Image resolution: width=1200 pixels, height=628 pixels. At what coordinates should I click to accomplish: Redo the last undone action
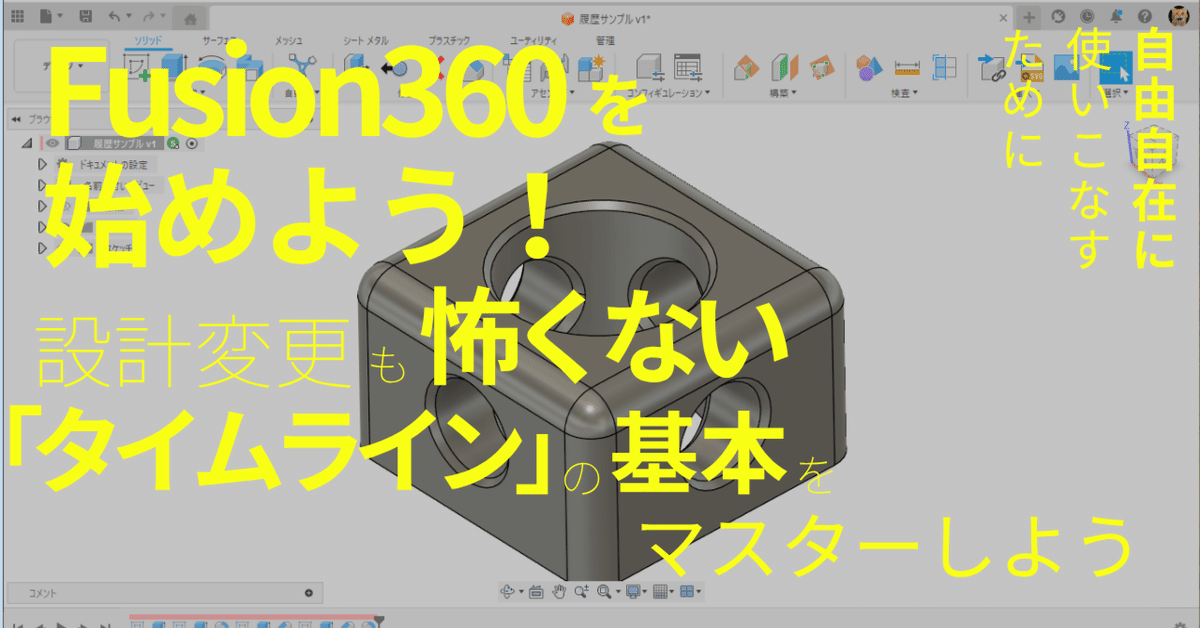tap(149, 17)
